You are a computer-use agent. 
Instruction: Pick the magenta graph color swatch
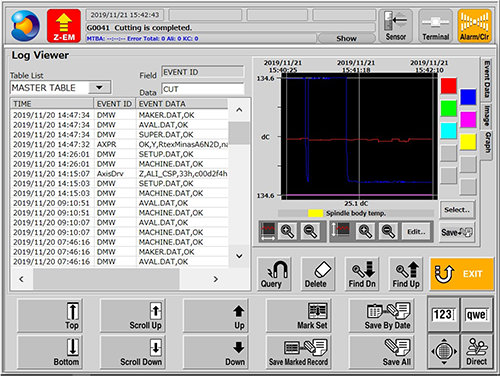[468, 119]
